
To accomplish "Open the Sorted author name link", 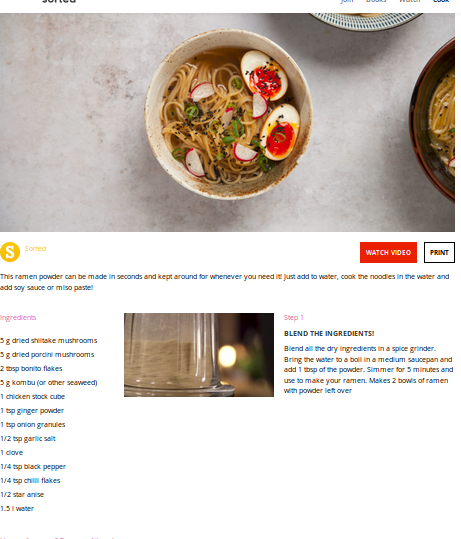I will tap(35, 249).
